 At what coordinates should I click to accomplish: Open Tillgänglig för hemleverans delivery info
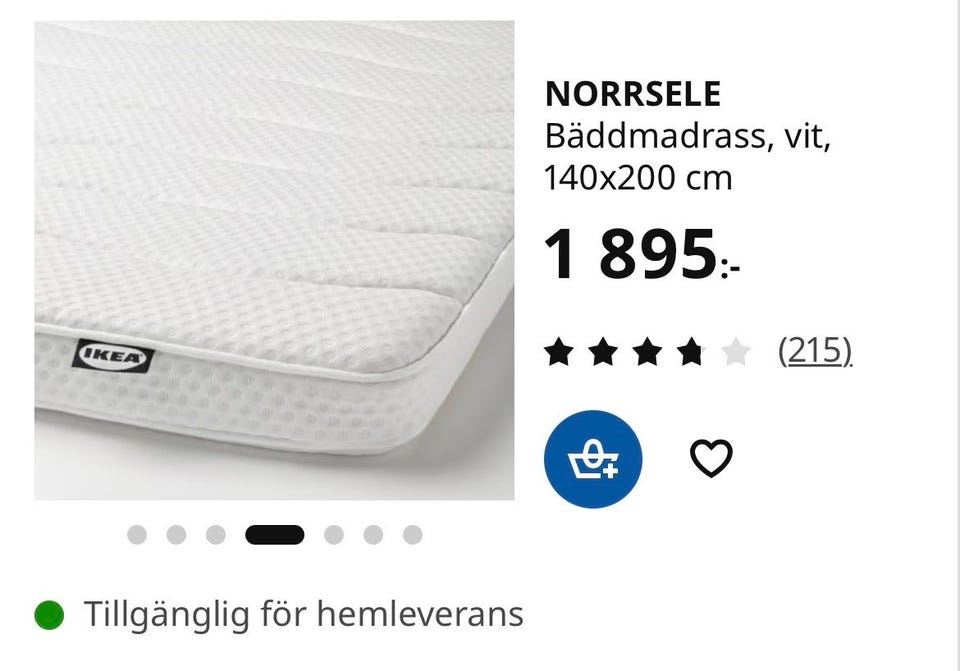point(304,615)
